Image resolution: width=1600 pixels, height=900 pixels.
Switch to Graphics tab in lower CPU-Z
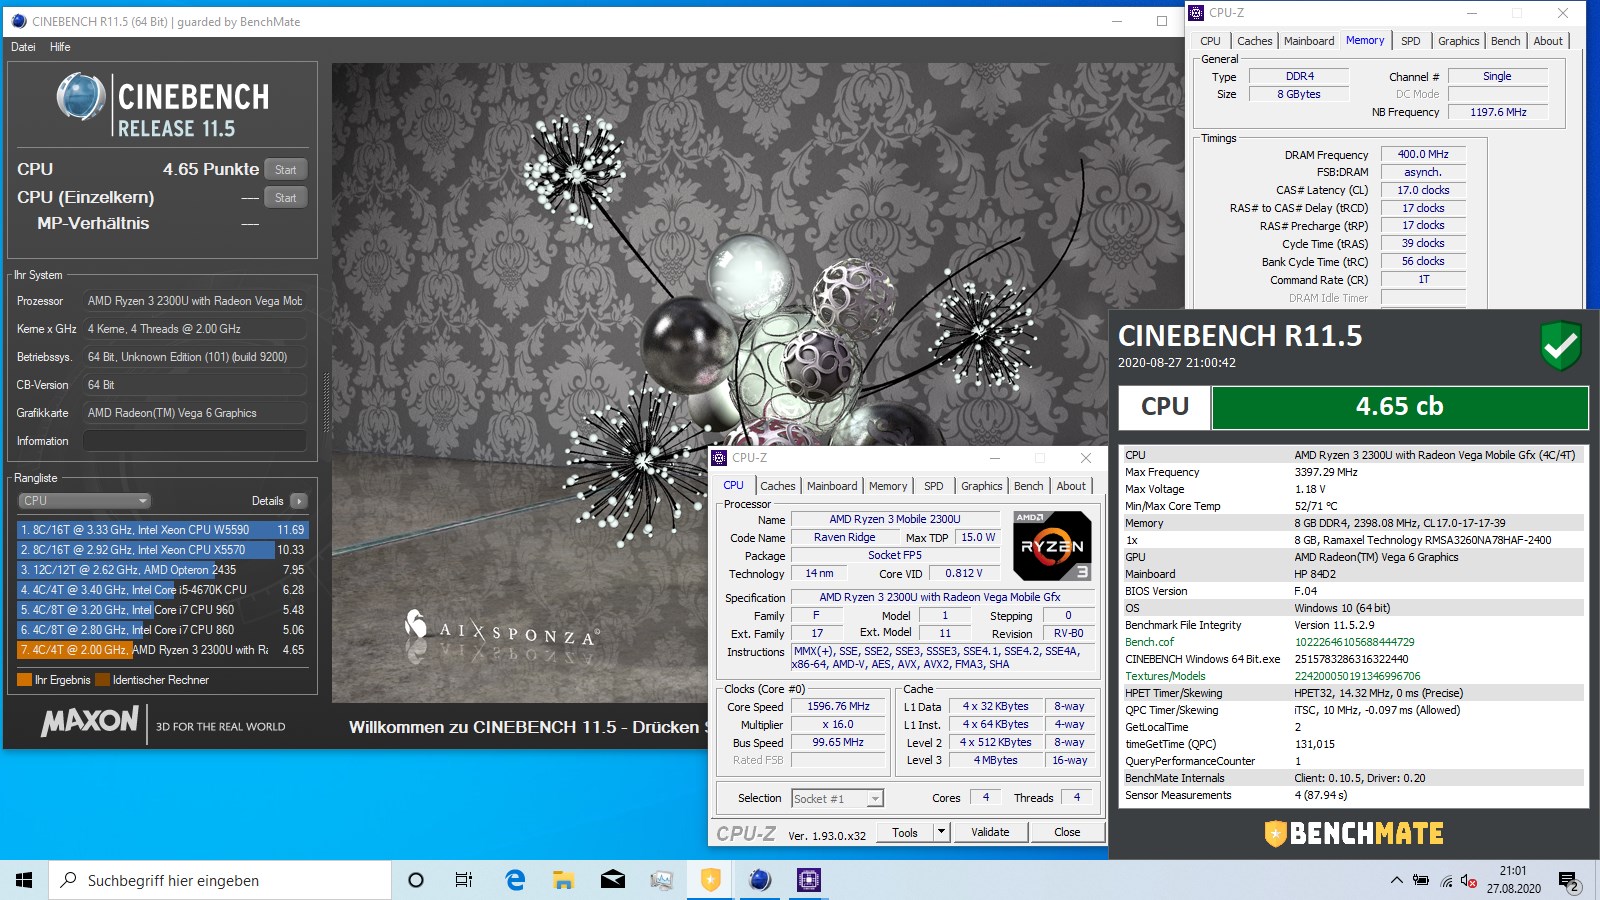[982, 486]
